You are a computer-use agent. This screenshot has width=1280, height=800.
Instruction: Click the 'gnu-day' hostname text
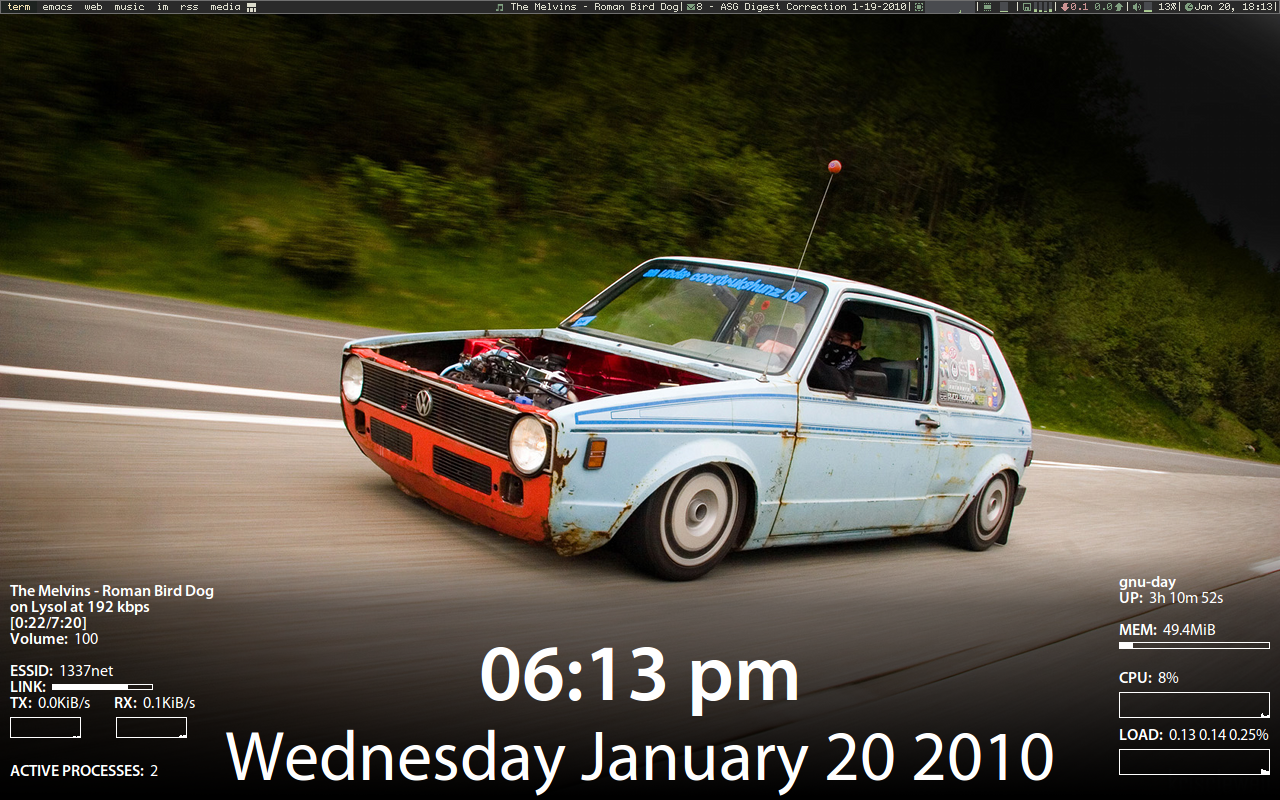[x=1147, y=582]
